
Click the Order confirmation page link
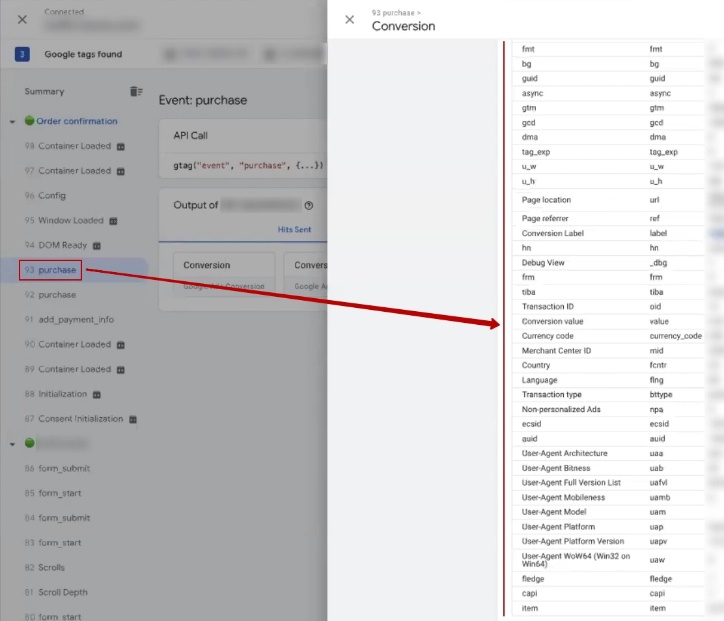tap(77, 121)
